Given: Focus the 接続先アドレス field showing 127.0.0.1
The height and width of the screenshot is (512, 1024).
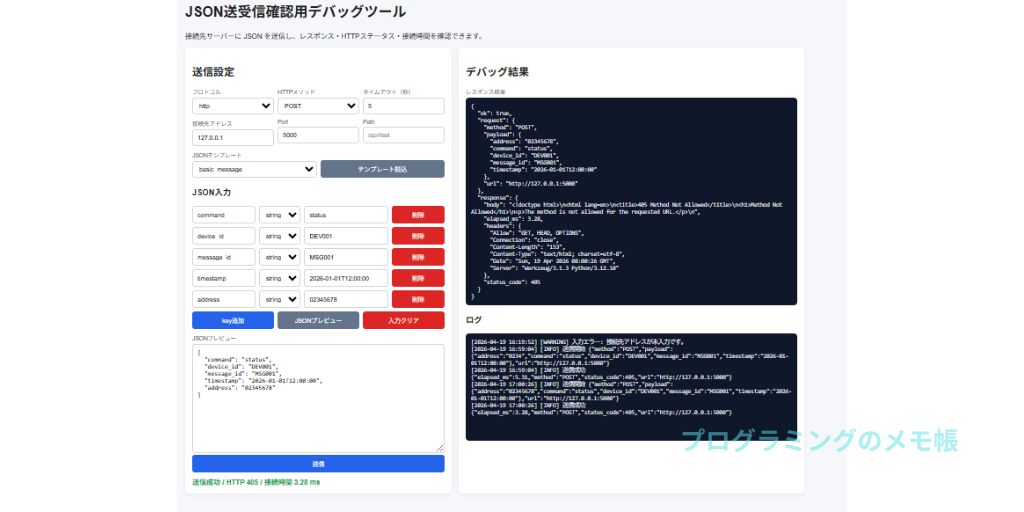Looking at the screenshot, I should pyautogui.click(x=232, y=136).
